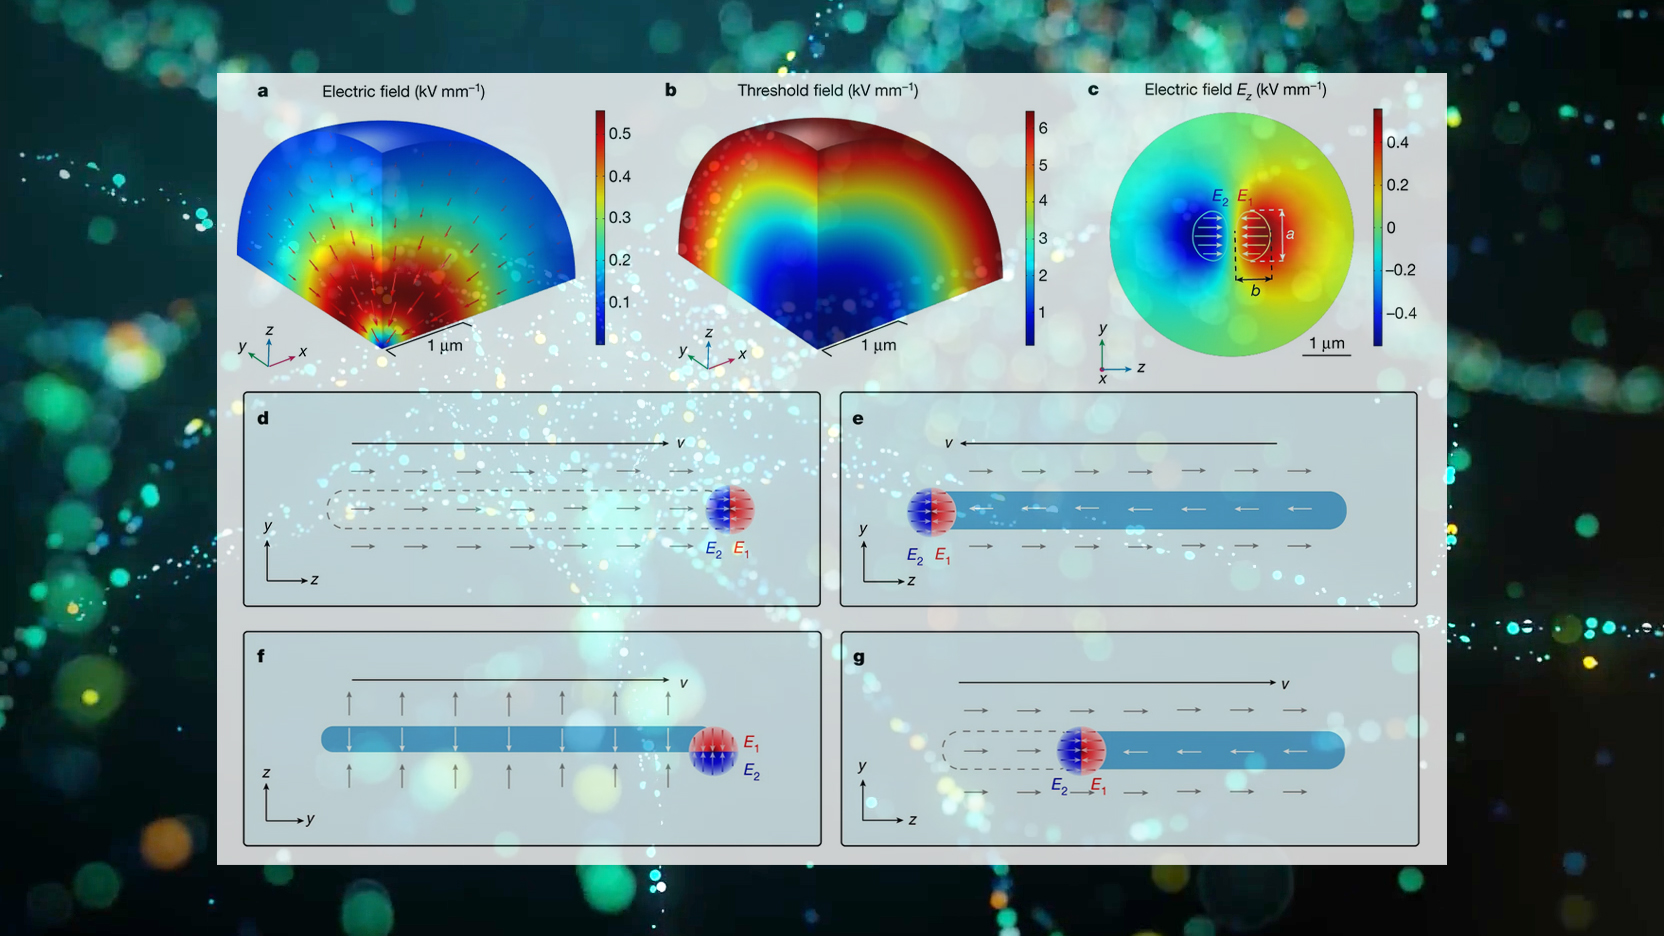Image resolution: width=1664 pixels, height=936 pixels.
Task: Click the red-blue sphere in panel d
Action: point(730,509)
